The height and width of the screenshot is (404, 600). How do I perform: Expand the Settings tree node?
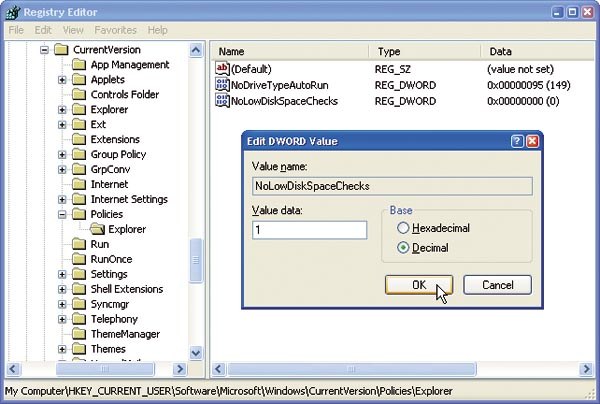[62, 274]
